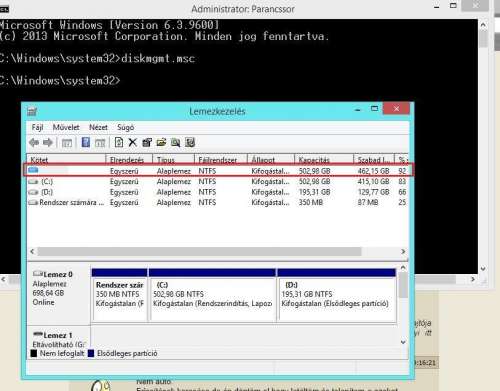Image resolution: width=500 pixels, height=391 pixels.
Task: Toggle the action pane toolbar icon
Action: pyautogui.click(x=100, y=143)
